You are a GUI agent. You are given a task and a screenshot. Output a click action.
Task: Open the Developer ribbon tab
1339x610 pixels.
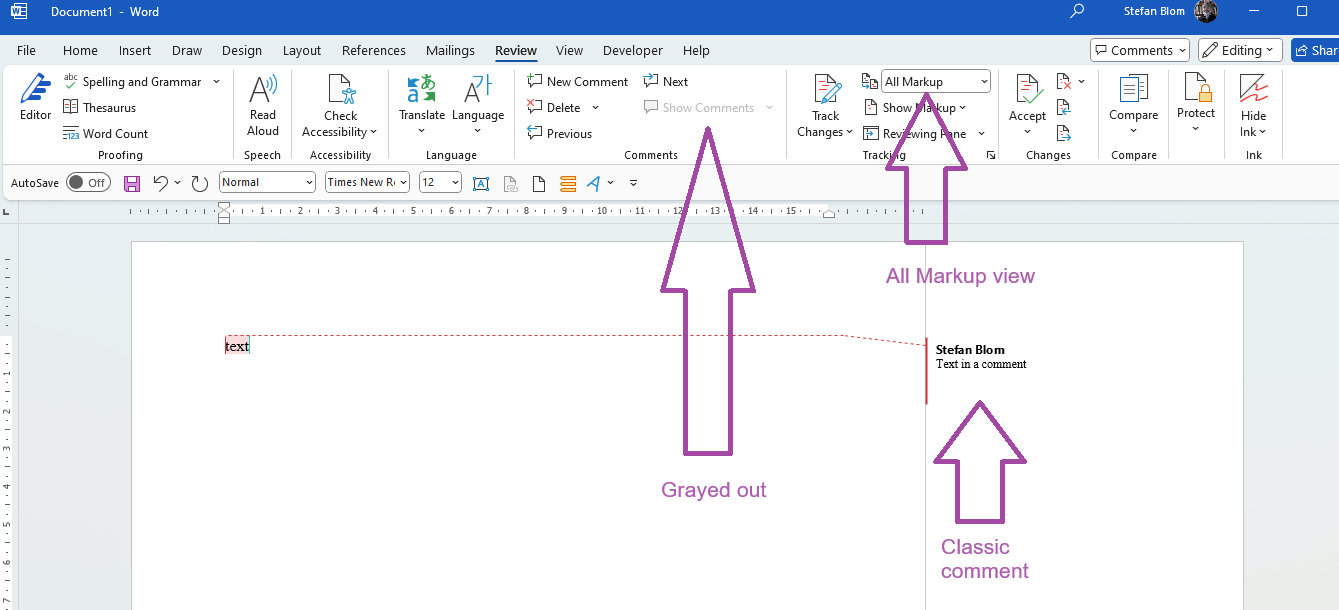(633, 50)
